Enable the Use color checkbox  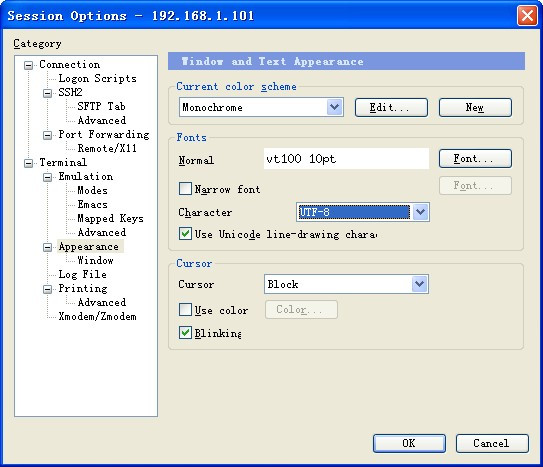(185, 309)
